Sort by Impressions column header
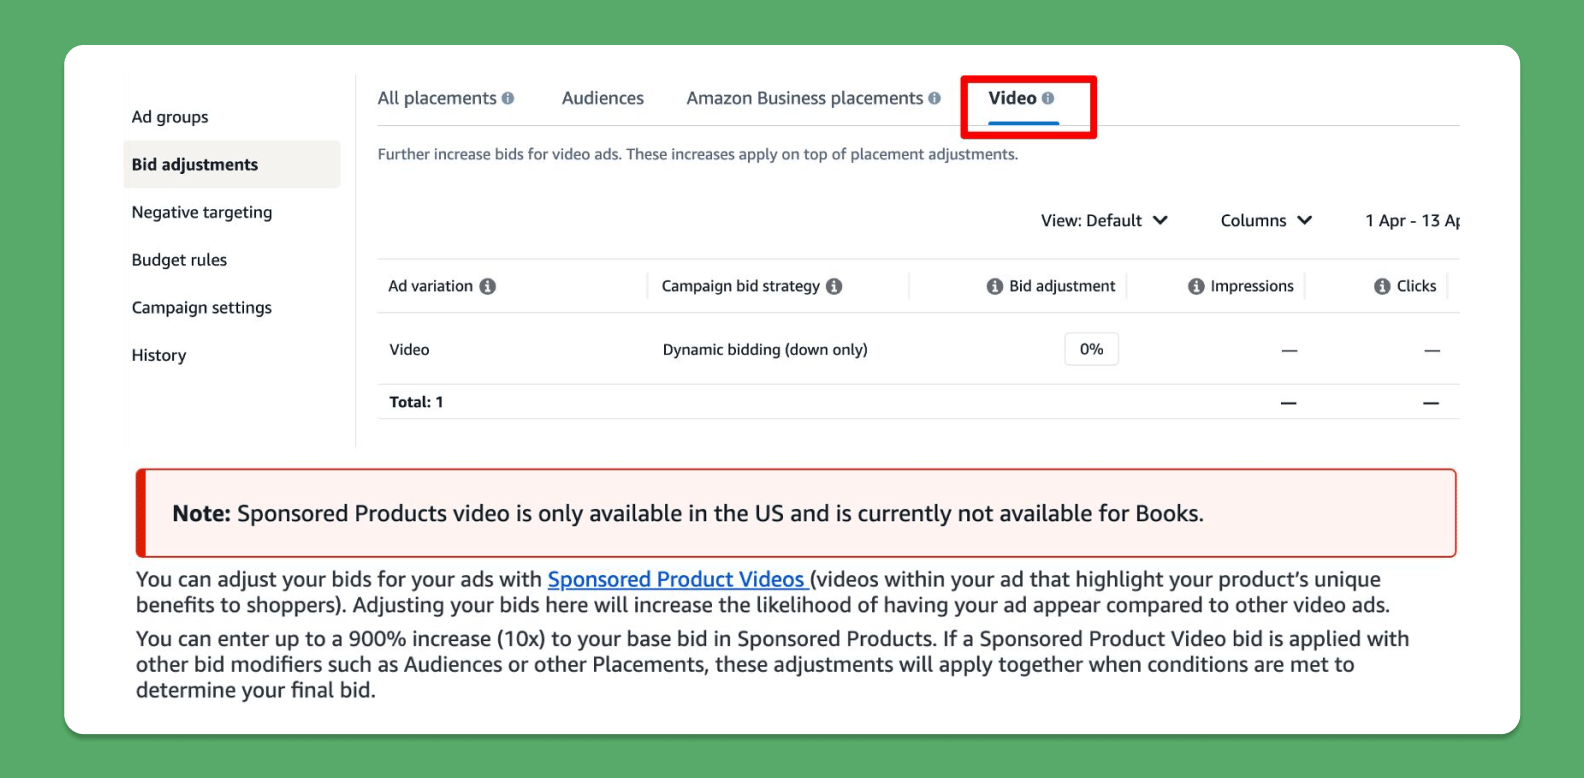 [1252, 286]
